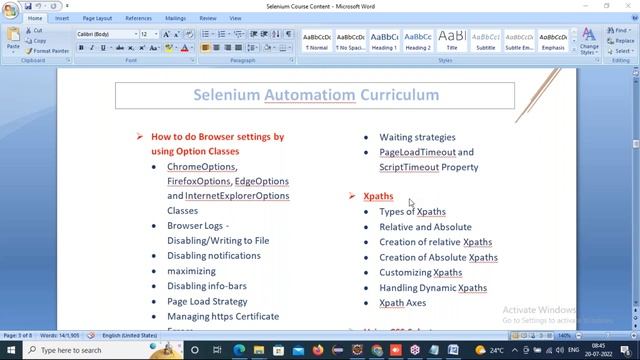Apply yellow text highlight color
The image size is (640, 360).
pos(168,48)
